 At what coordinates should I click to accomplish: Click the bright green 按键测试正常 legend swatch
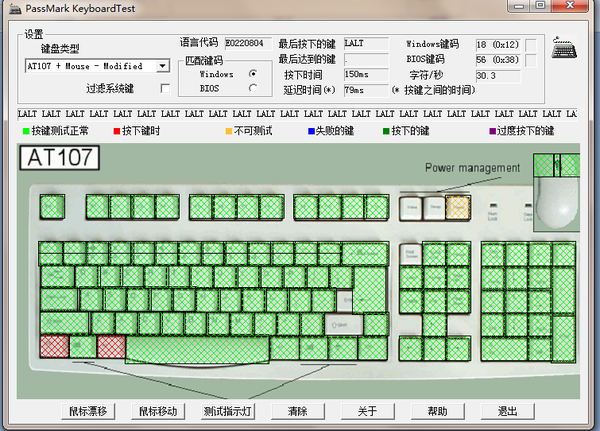[26, 131]
